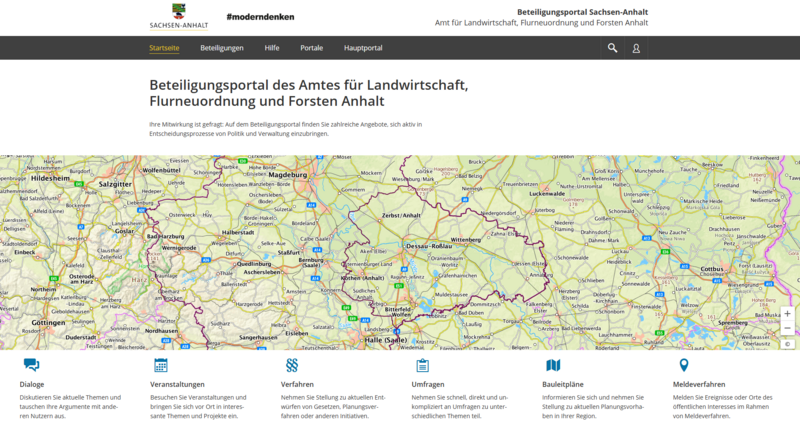Open the Hauptportal menu item
Screen dimensions: 800x433
pyautogui.click(x=363, y=48)
